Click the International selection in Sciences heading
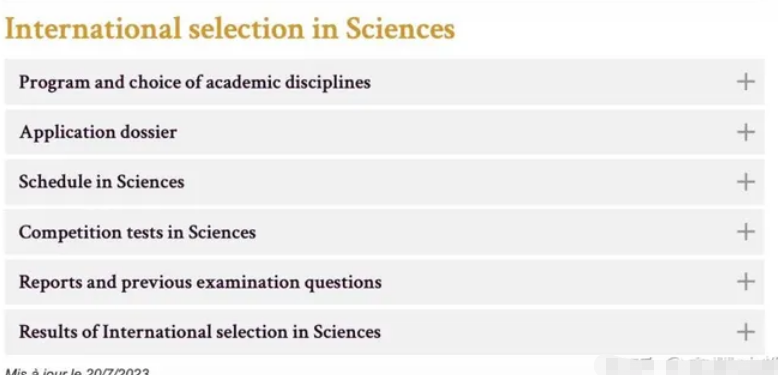Screen dimensions: 778x375 [230, 29]
